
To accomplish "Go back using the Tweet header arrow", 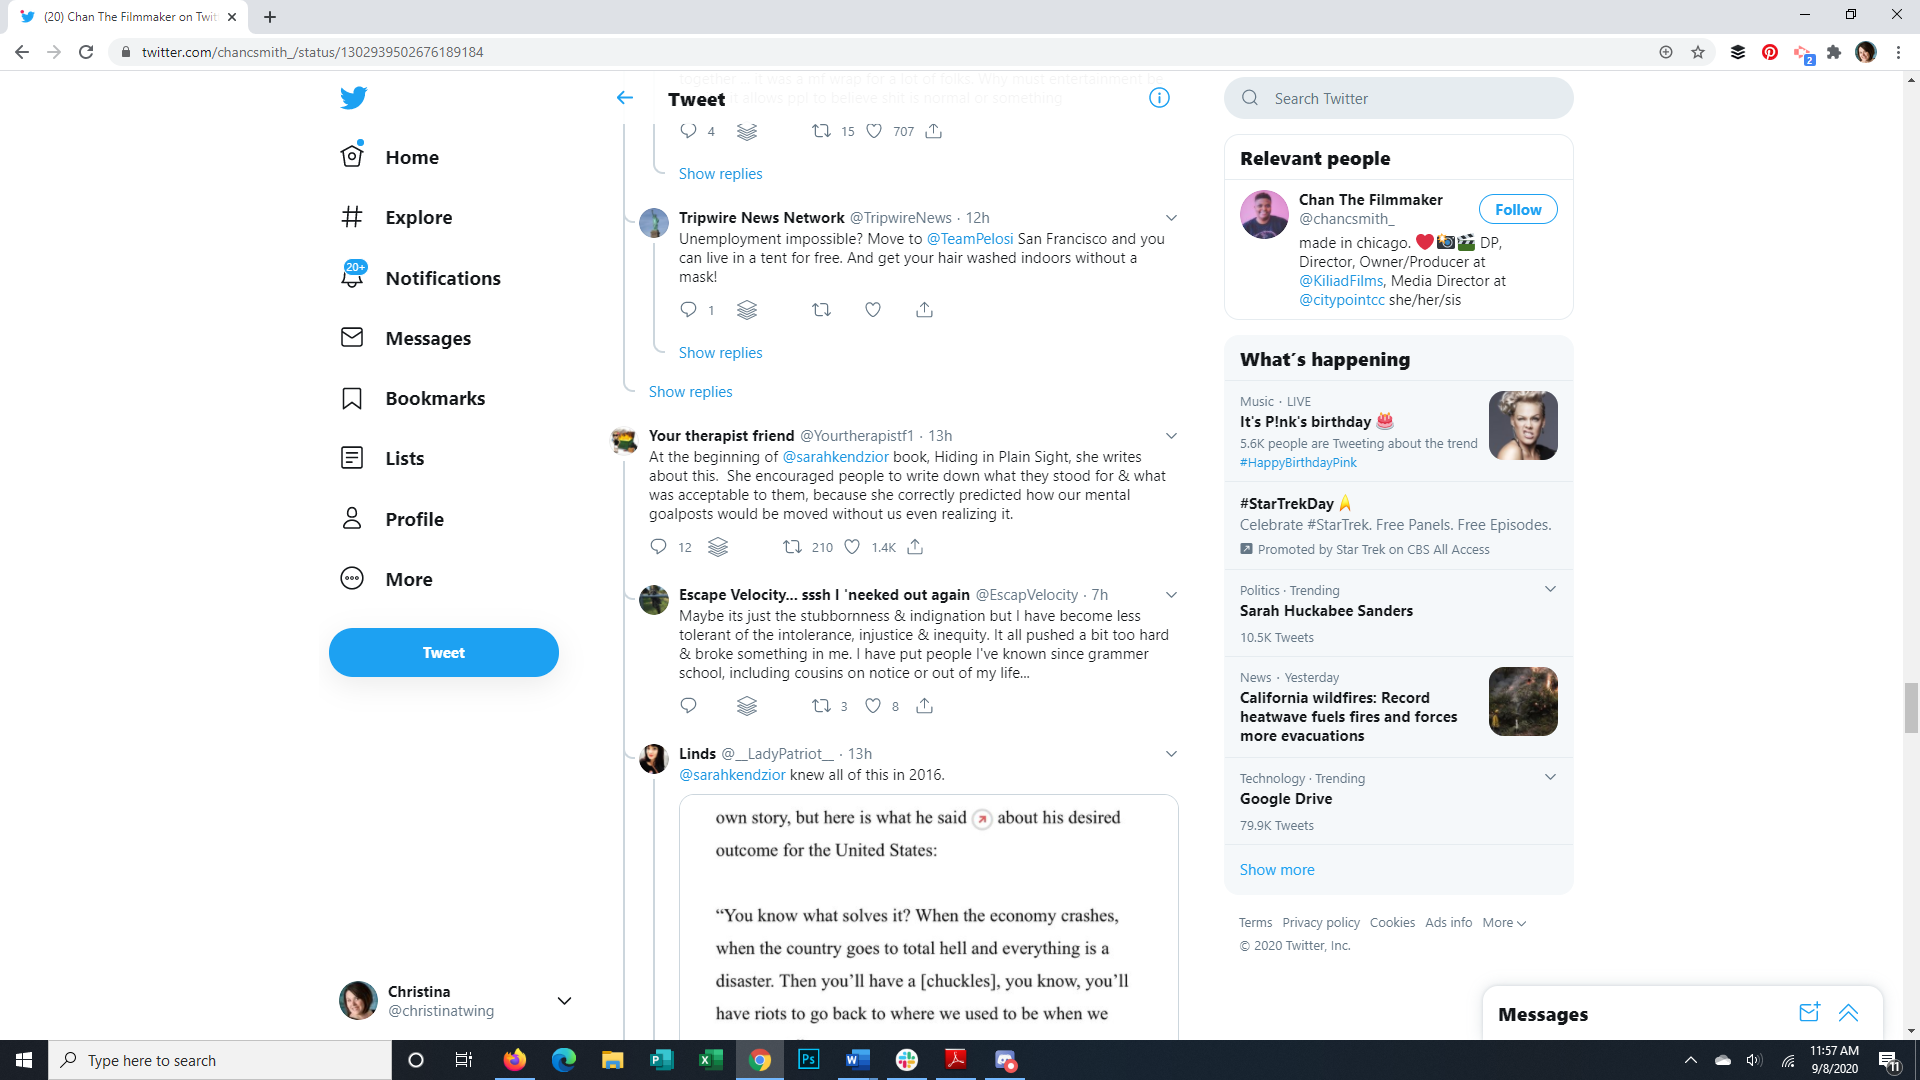I will pyautogui.click(x=625, y=98).
